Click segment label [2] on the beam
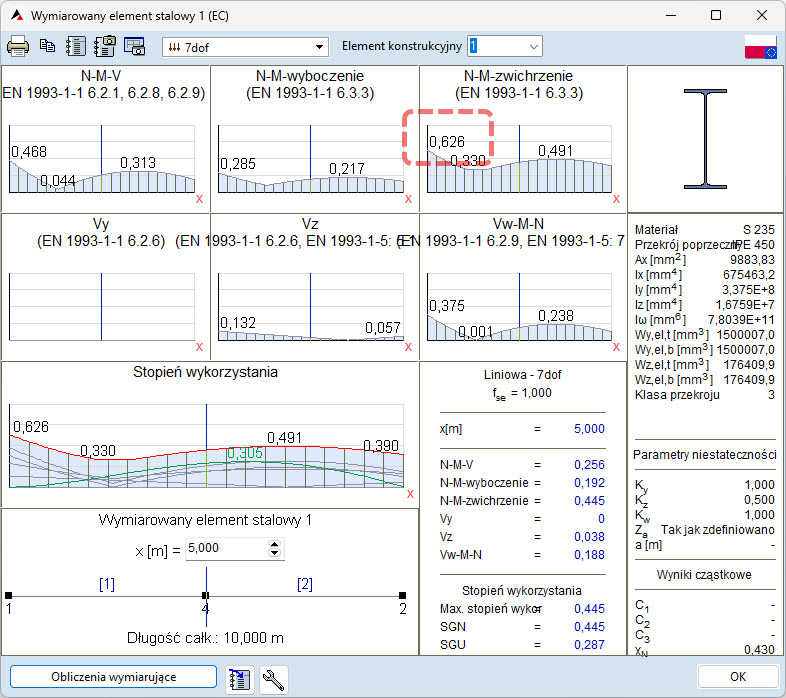Screen dimensions: 786x698 coord(305,584)
